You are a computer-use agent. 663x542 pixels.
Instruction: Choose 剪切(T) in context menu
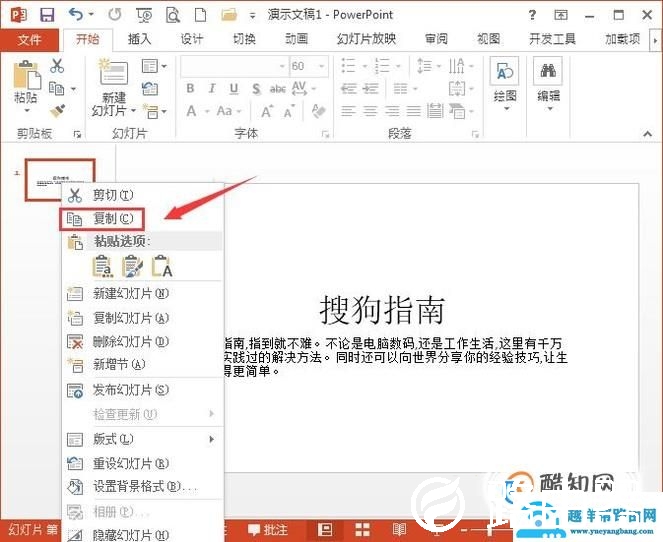(142, 195)
